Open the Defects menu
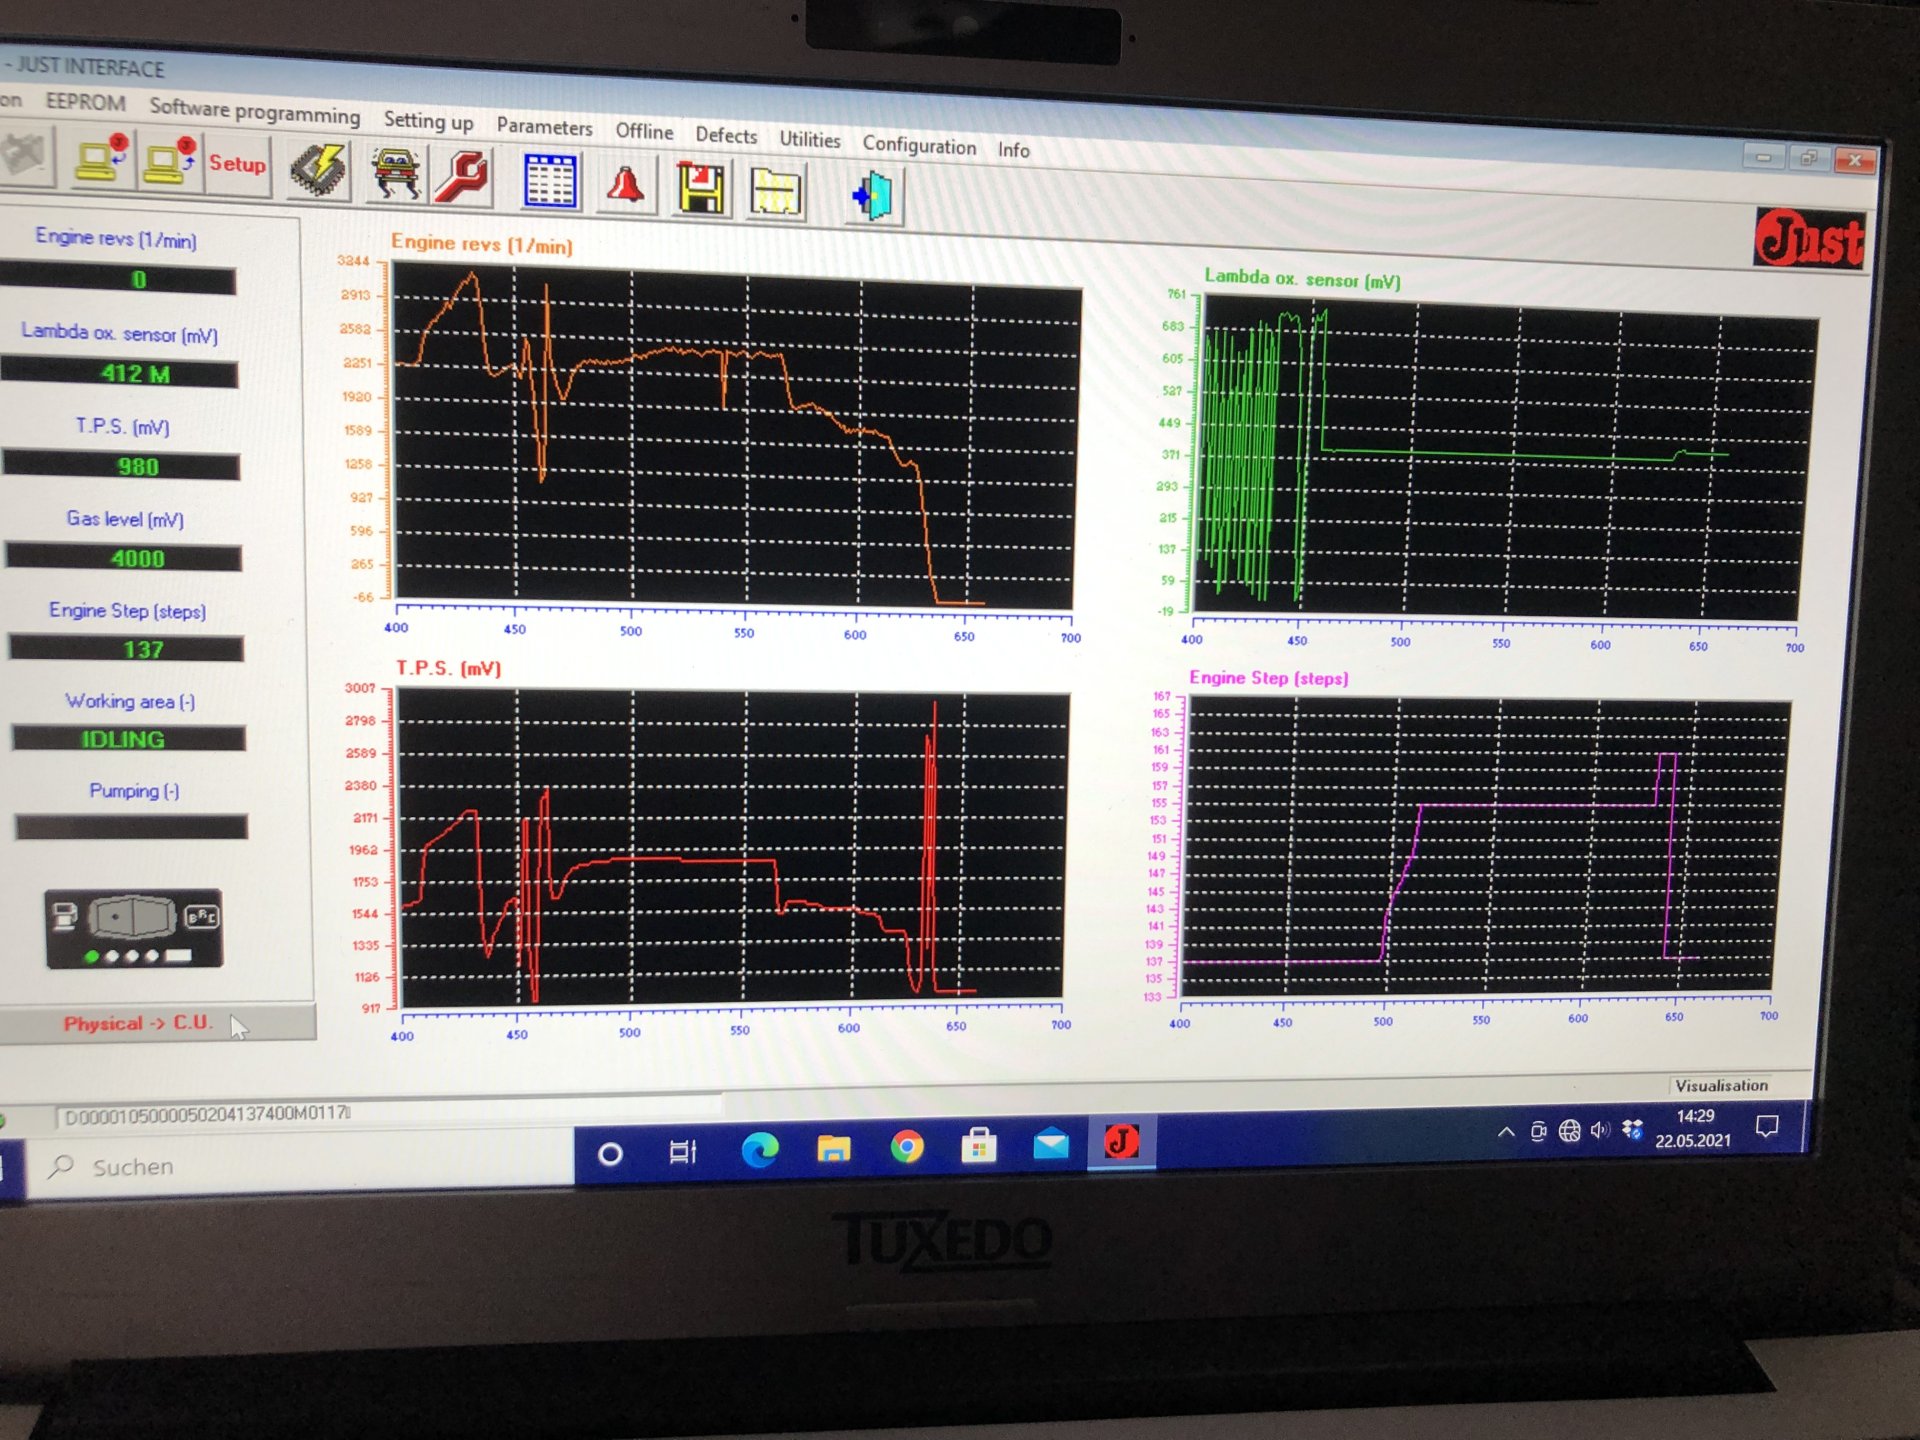 [726, 136]
